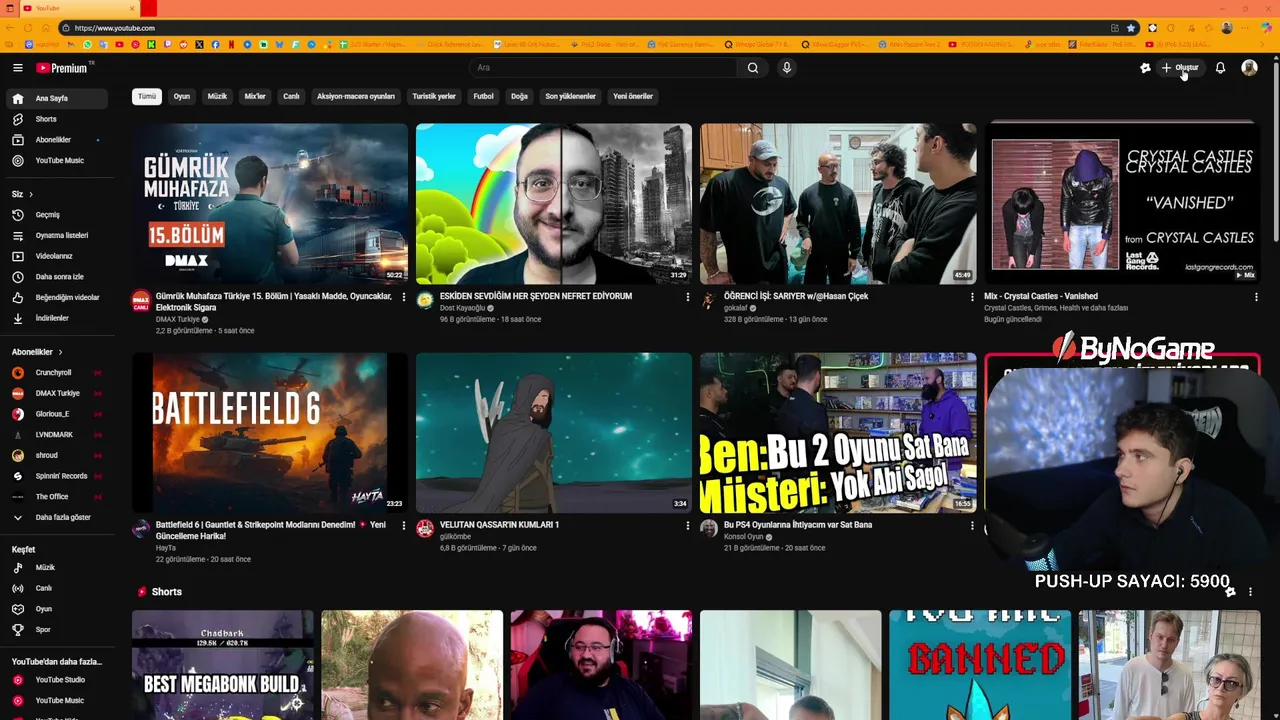Image resolution: width=1280 pixels, height=720 pixels.
Task: Select the Mix'ler filter chip
Action: (x=255, y=96)
